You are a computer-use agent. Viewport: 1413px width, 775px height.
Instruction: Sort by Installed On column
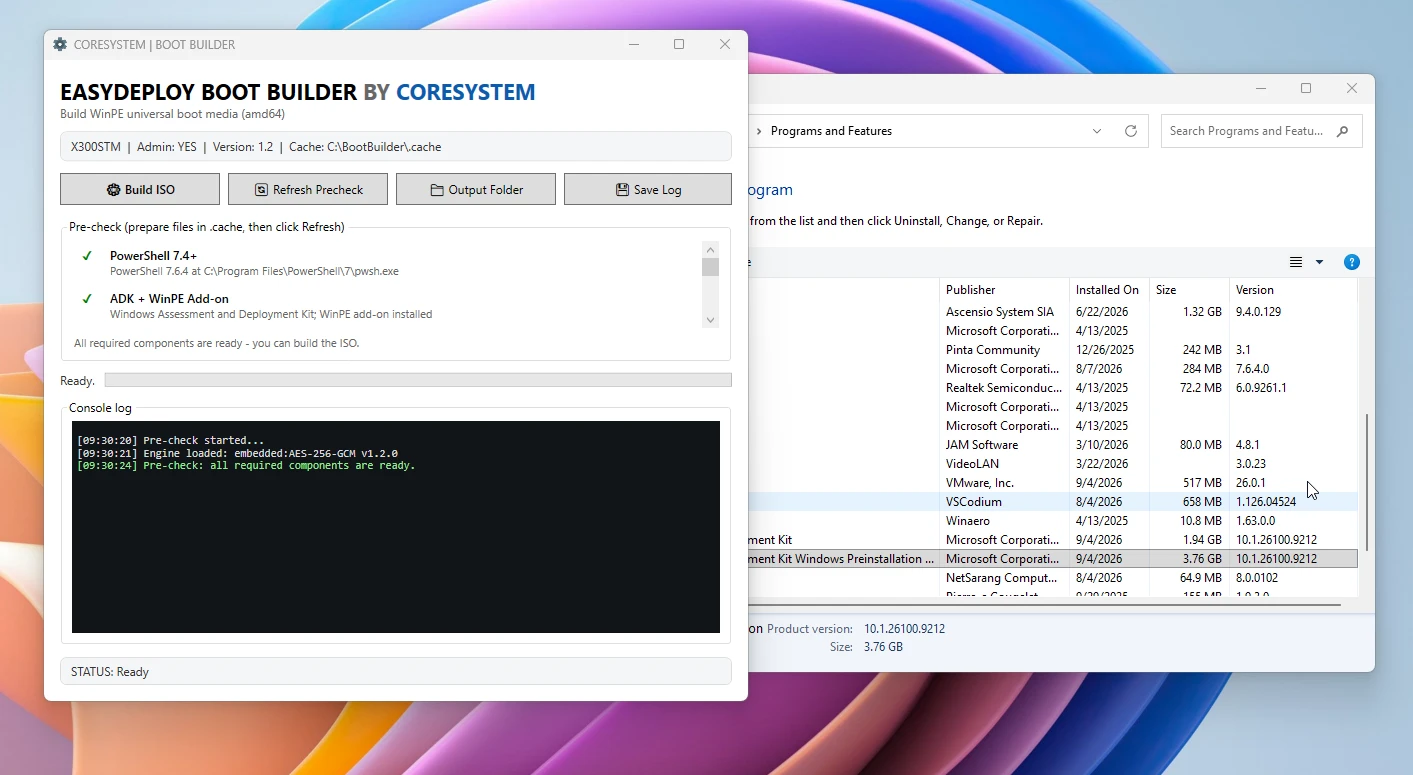(1109, 290)
